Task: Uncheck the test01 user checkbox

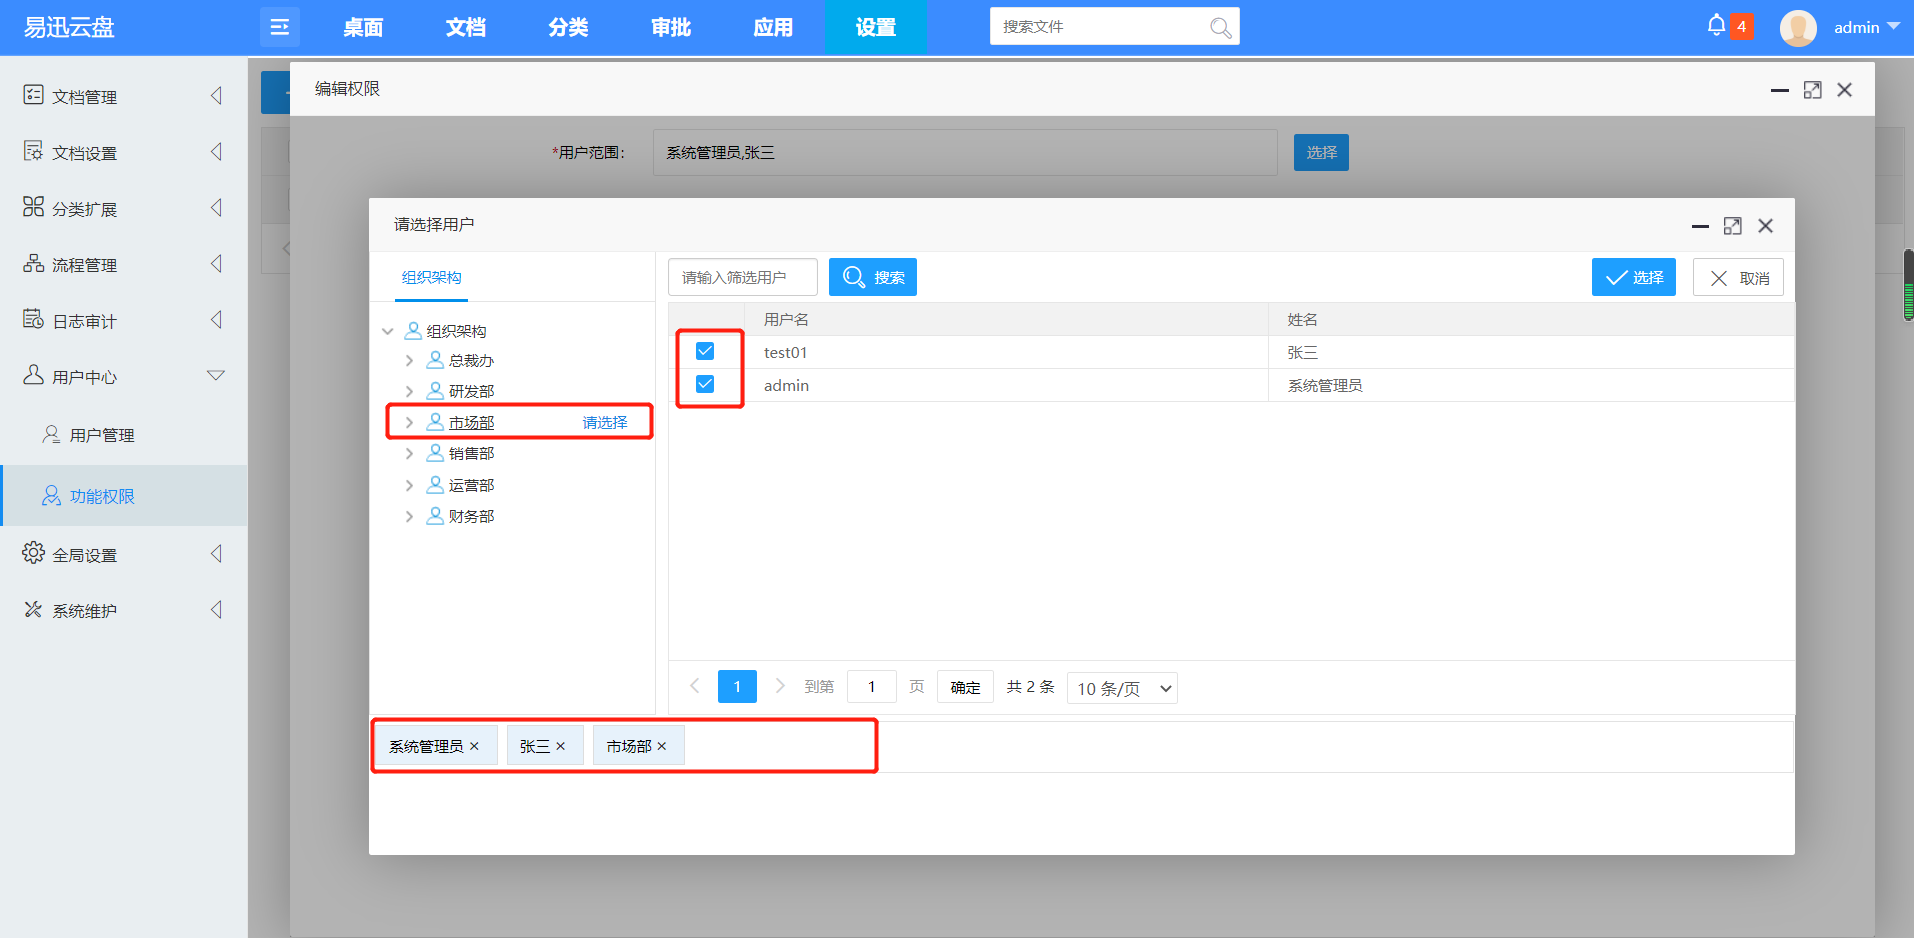Action: [707, 351]
